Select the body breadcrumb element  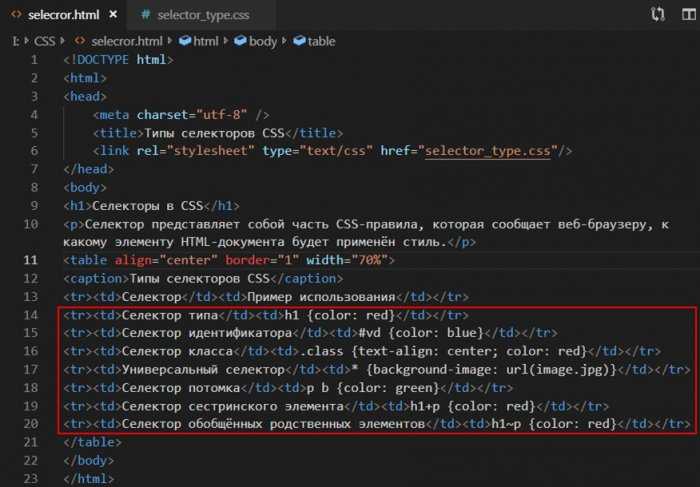pyautogui.click(x=262, y=41)
